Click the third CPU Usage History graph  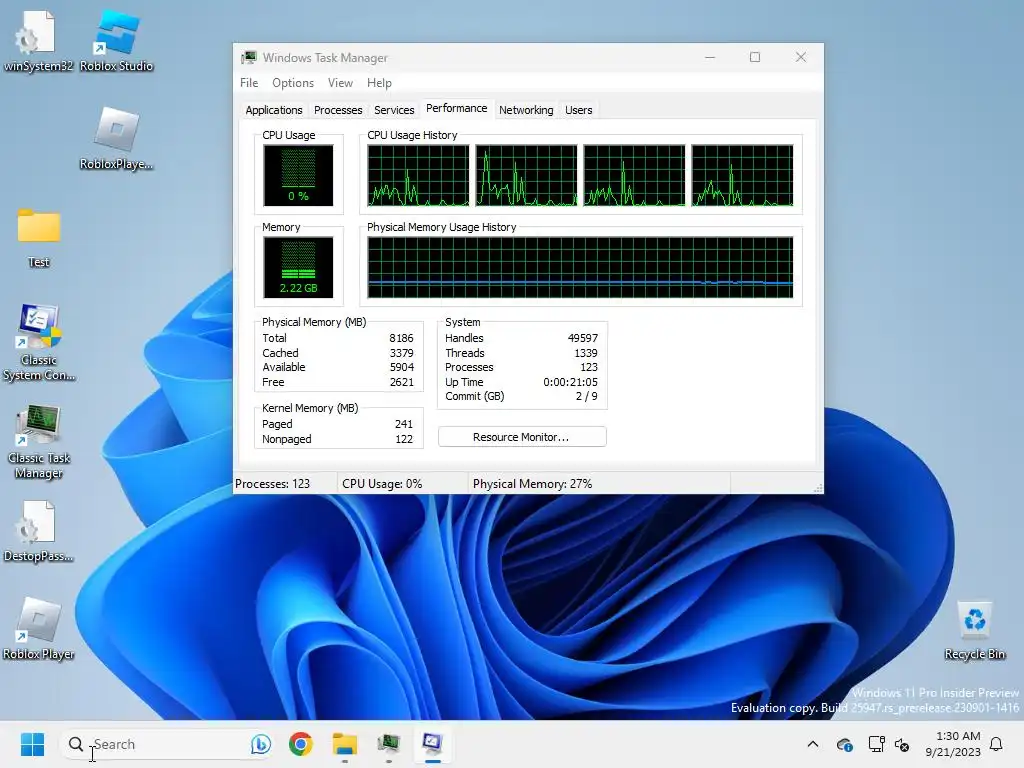[x=634, y=175]
